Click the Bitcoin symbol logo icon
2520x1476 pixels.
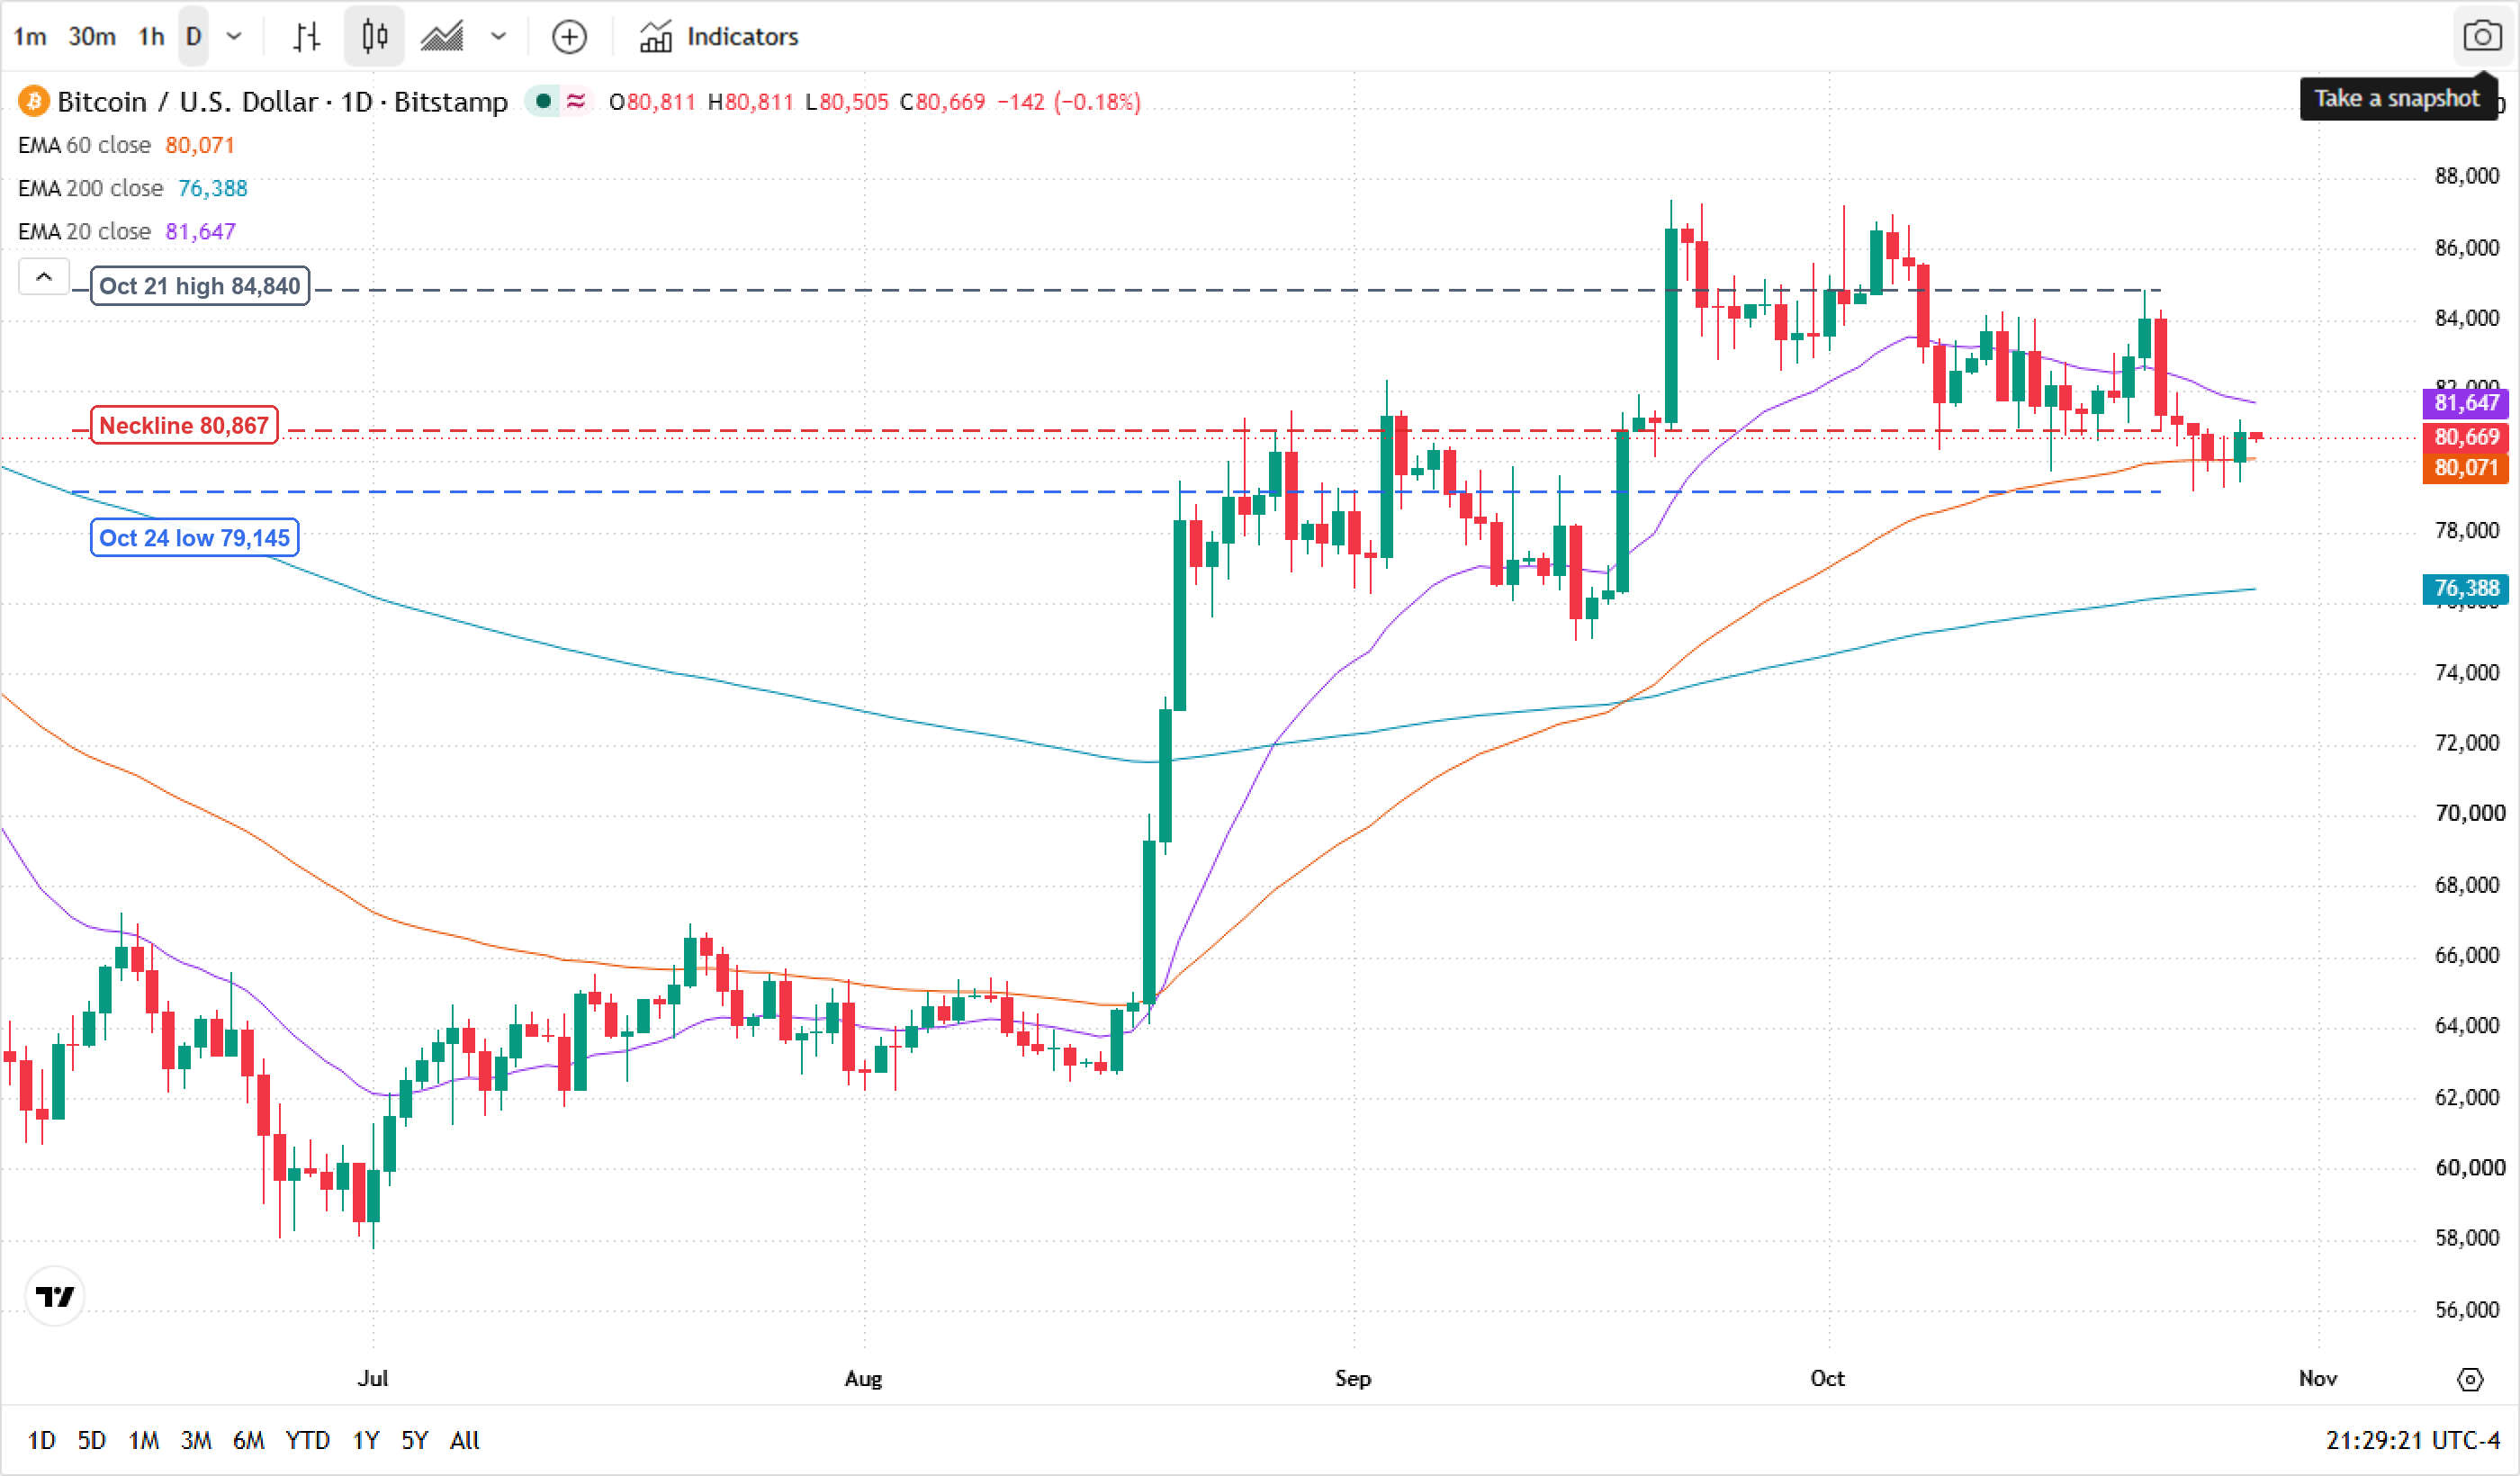34,101
